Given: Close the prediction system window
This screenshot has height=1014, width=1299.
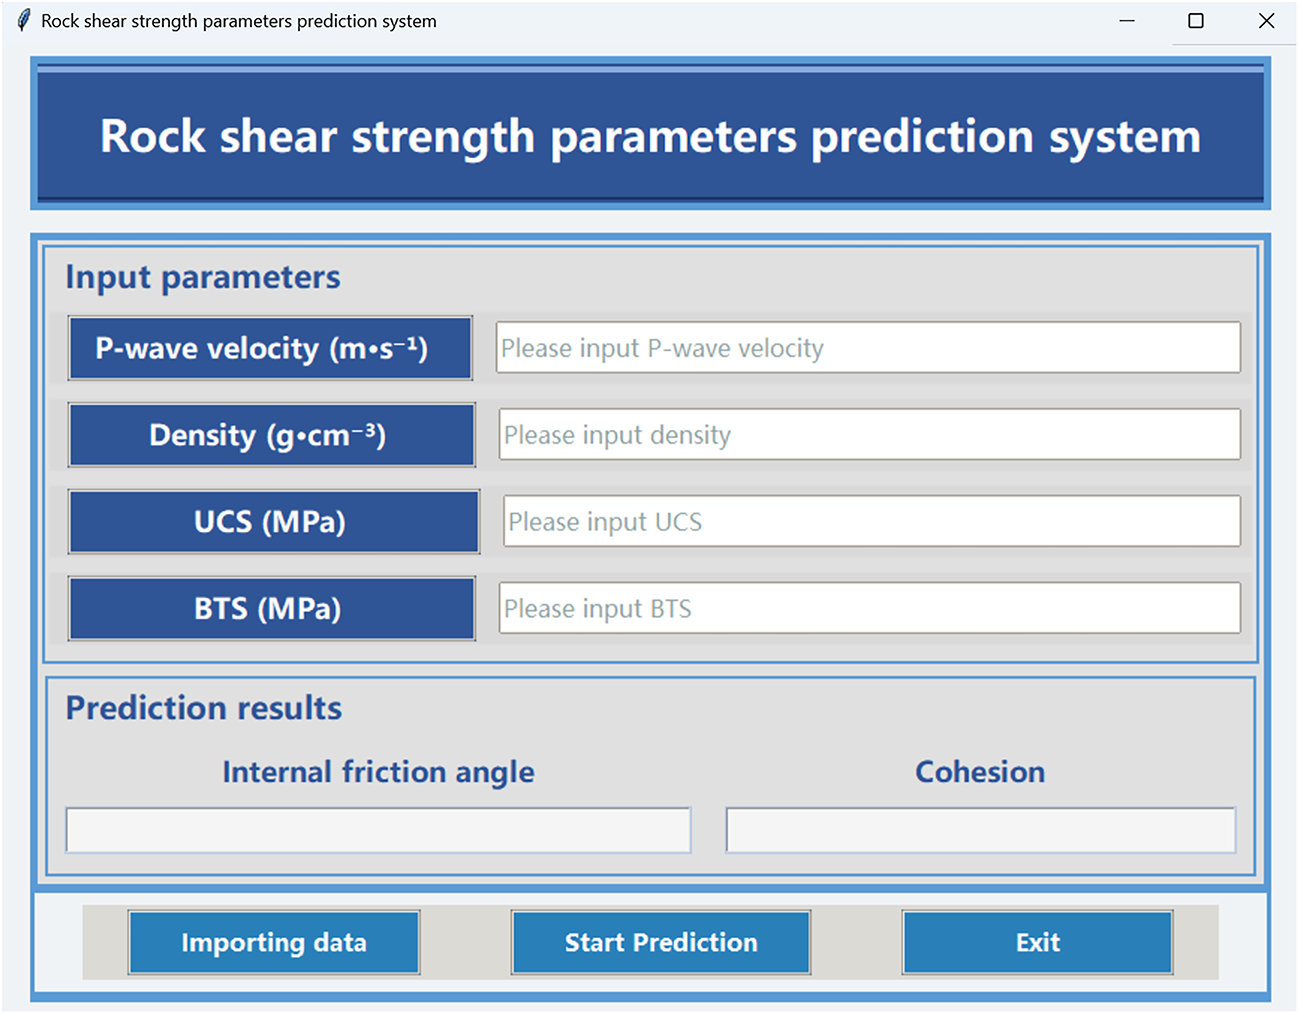Looking at the screenshot, I should coord(1266,21).
